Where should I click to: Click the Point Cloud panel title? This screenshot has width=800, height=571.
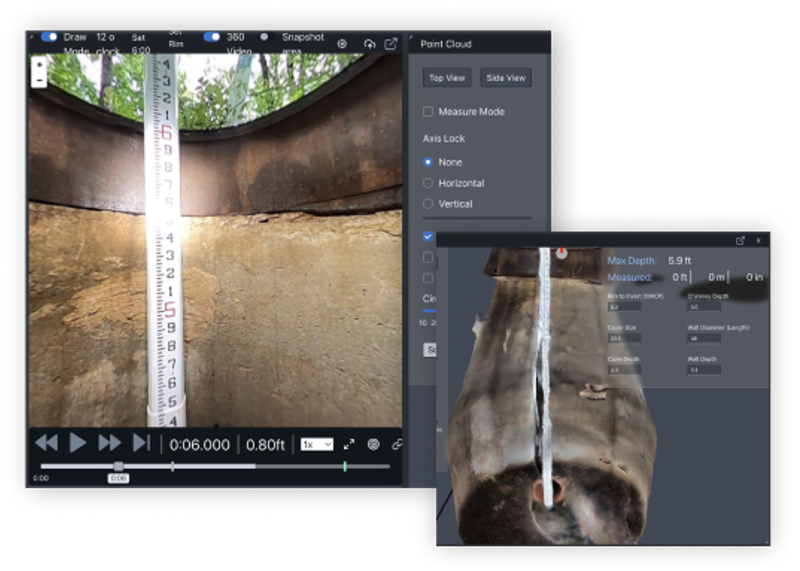445,44
